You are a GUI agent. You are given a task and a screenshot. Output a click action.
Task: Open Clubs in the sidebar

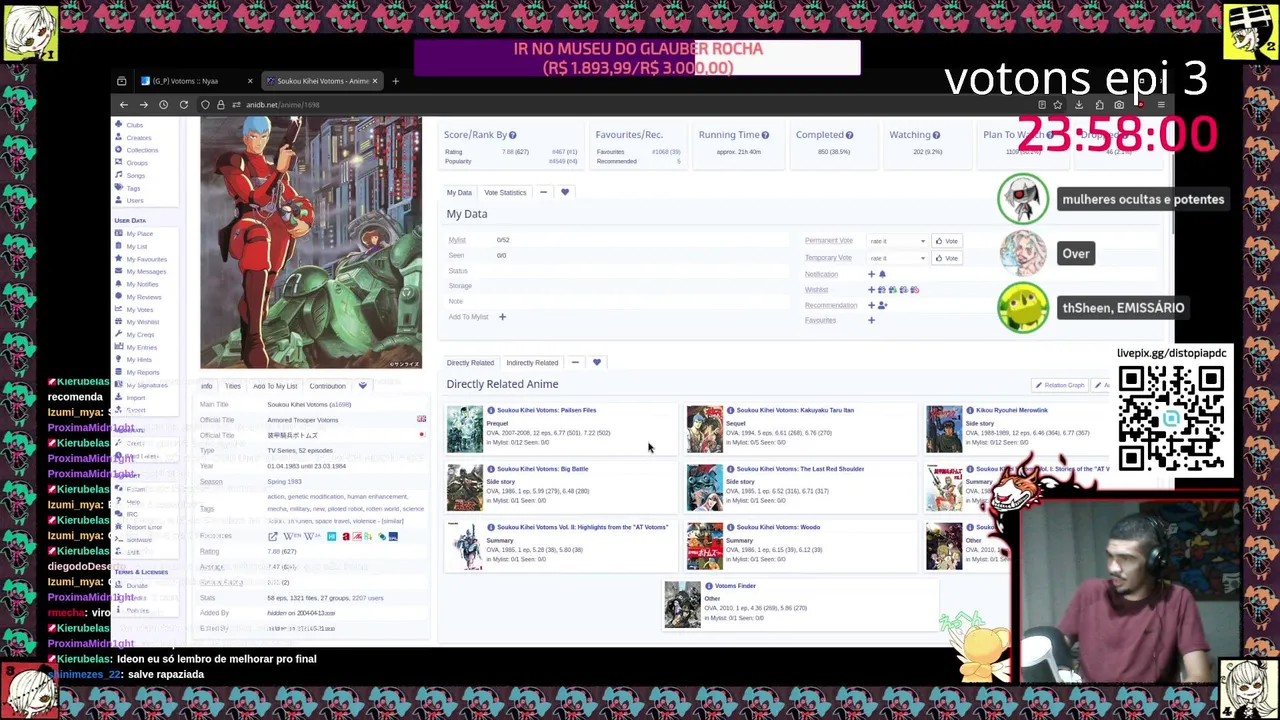(x=135, y=125)
